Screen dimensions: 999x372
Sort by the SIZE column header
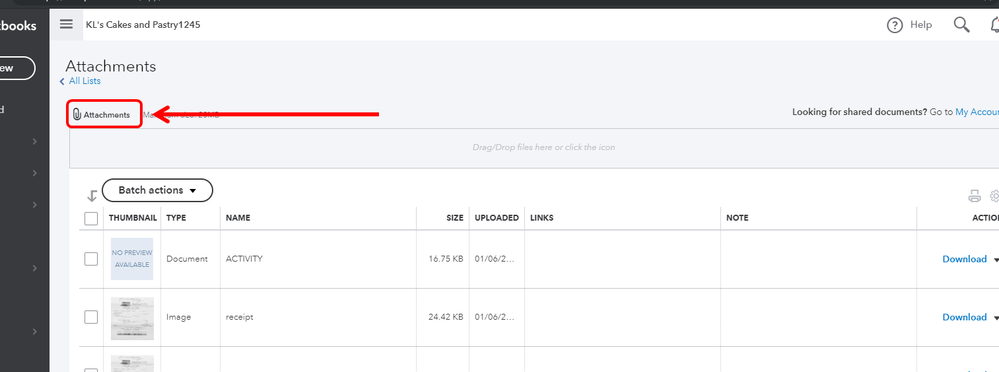(x=454, y=218)
